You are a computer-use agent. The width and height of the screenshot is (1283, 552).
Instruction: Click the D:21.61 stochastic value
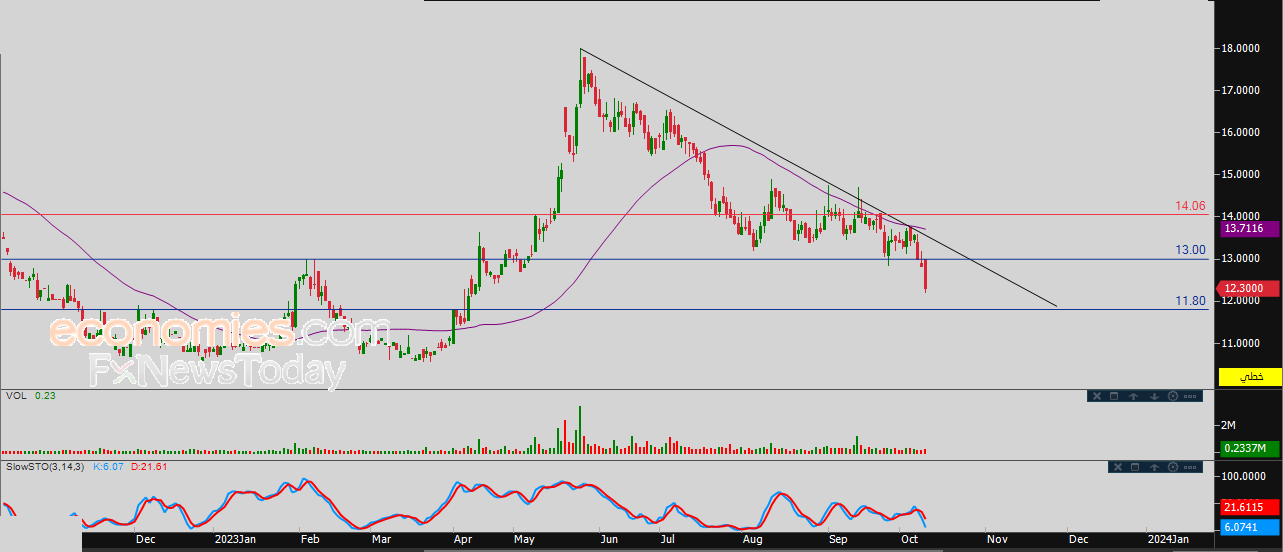pos(148,467)
